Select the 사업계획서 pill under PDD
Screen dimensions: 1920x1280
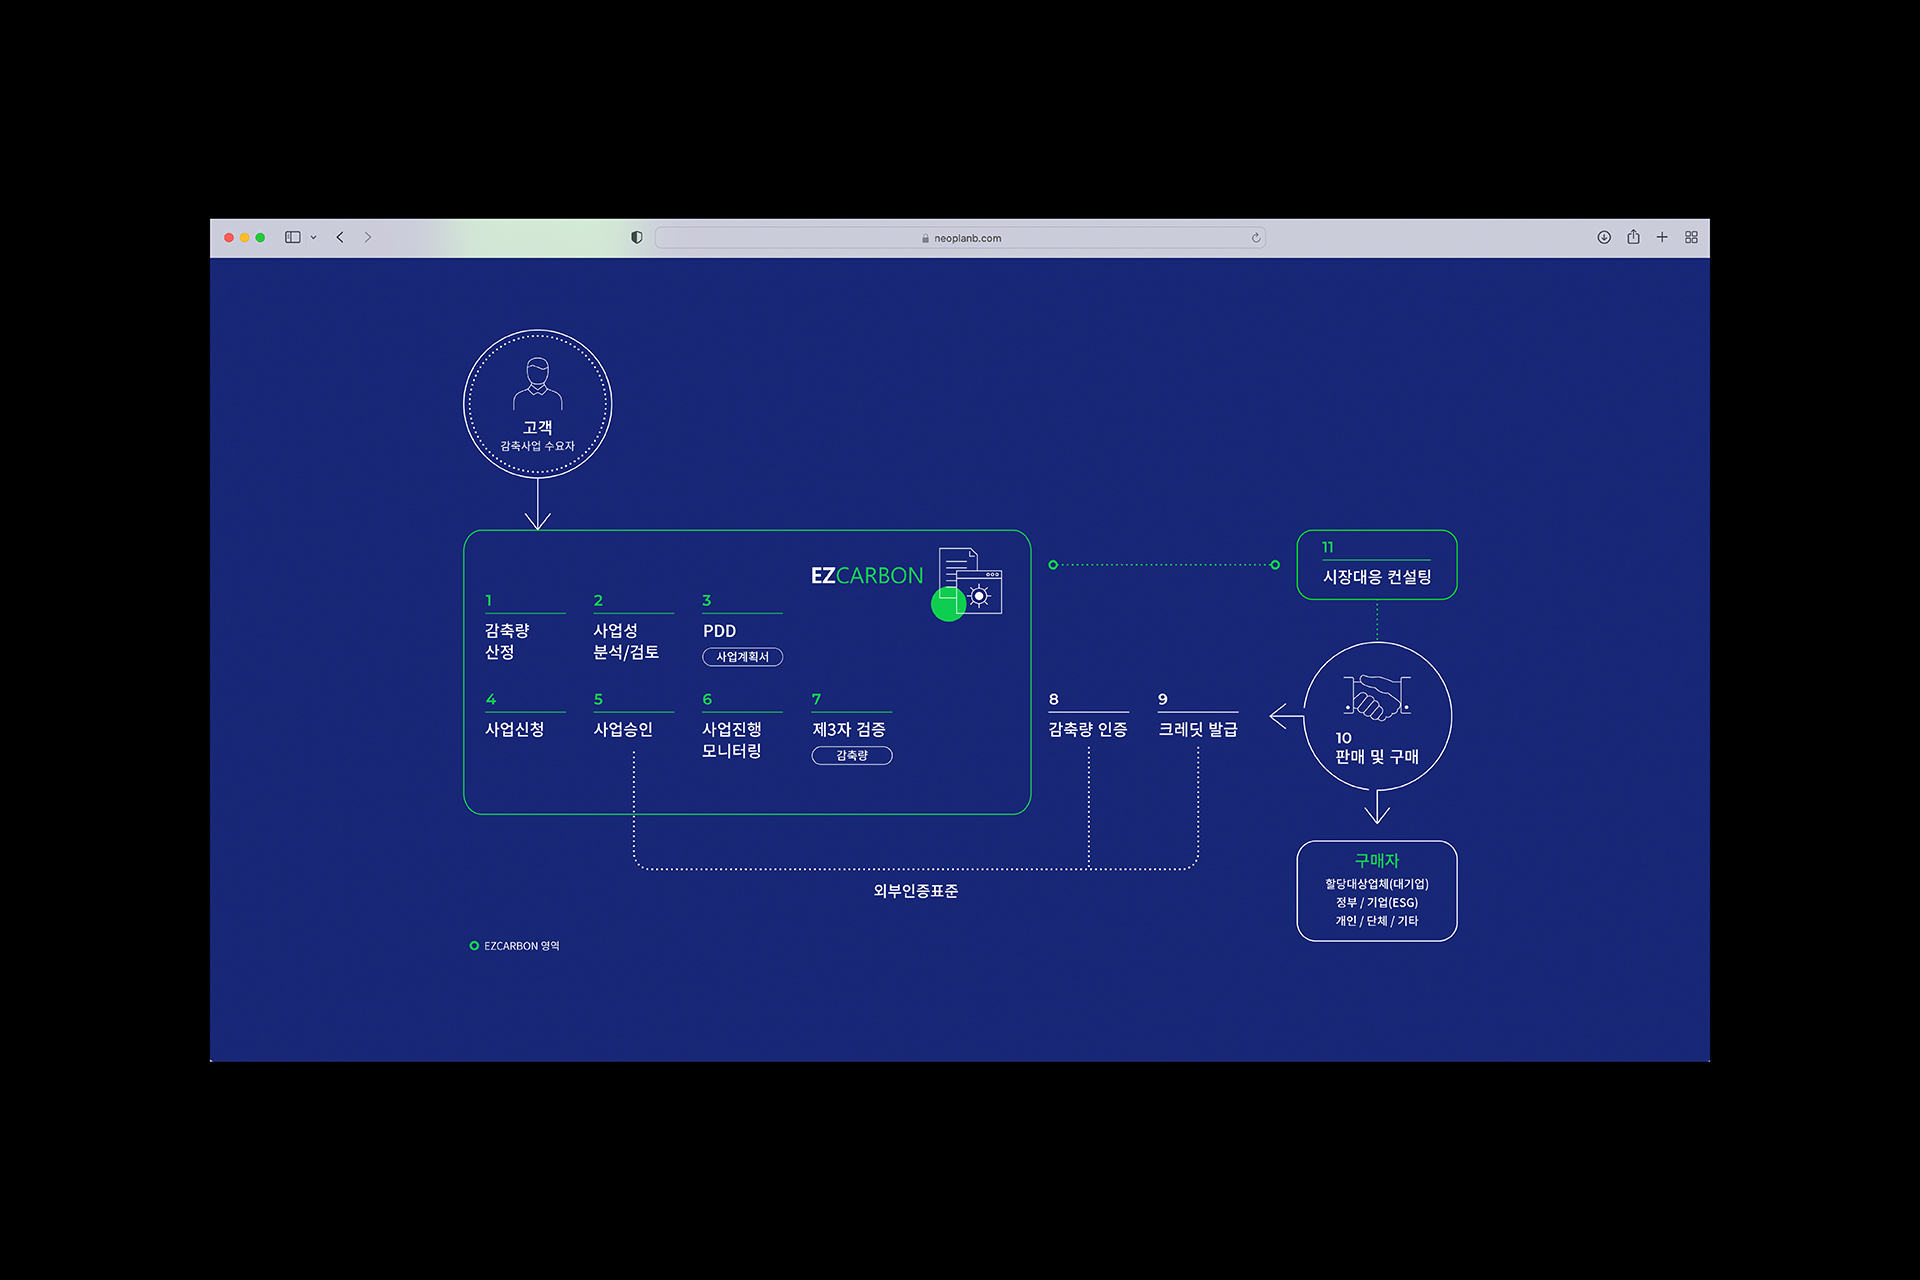click(x=742, y=657)
